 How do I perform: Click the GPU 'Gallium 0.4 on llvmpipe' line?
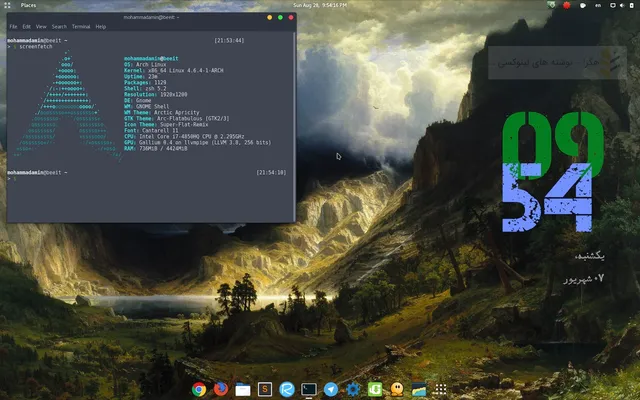pos(198,142)
